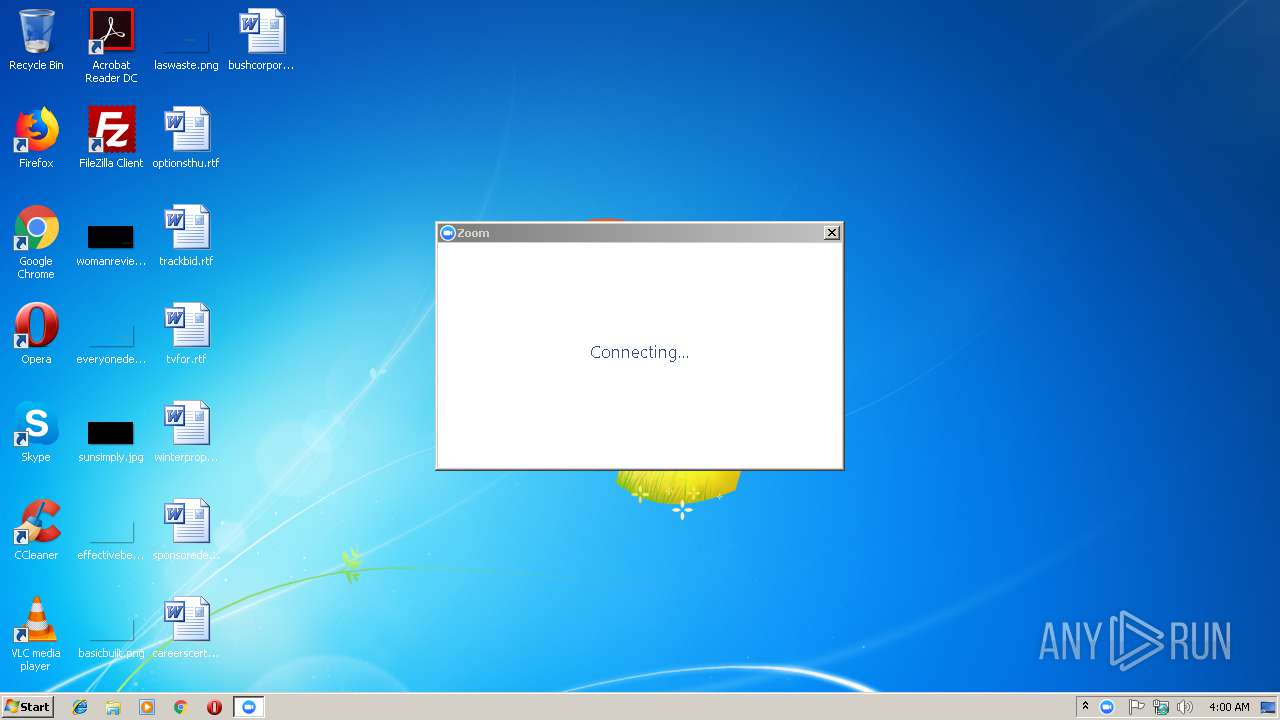The width and height of the screenshot is (1280, 720).
Task: Click the Show Desktop button
Action: click(x=1269, y=707)
